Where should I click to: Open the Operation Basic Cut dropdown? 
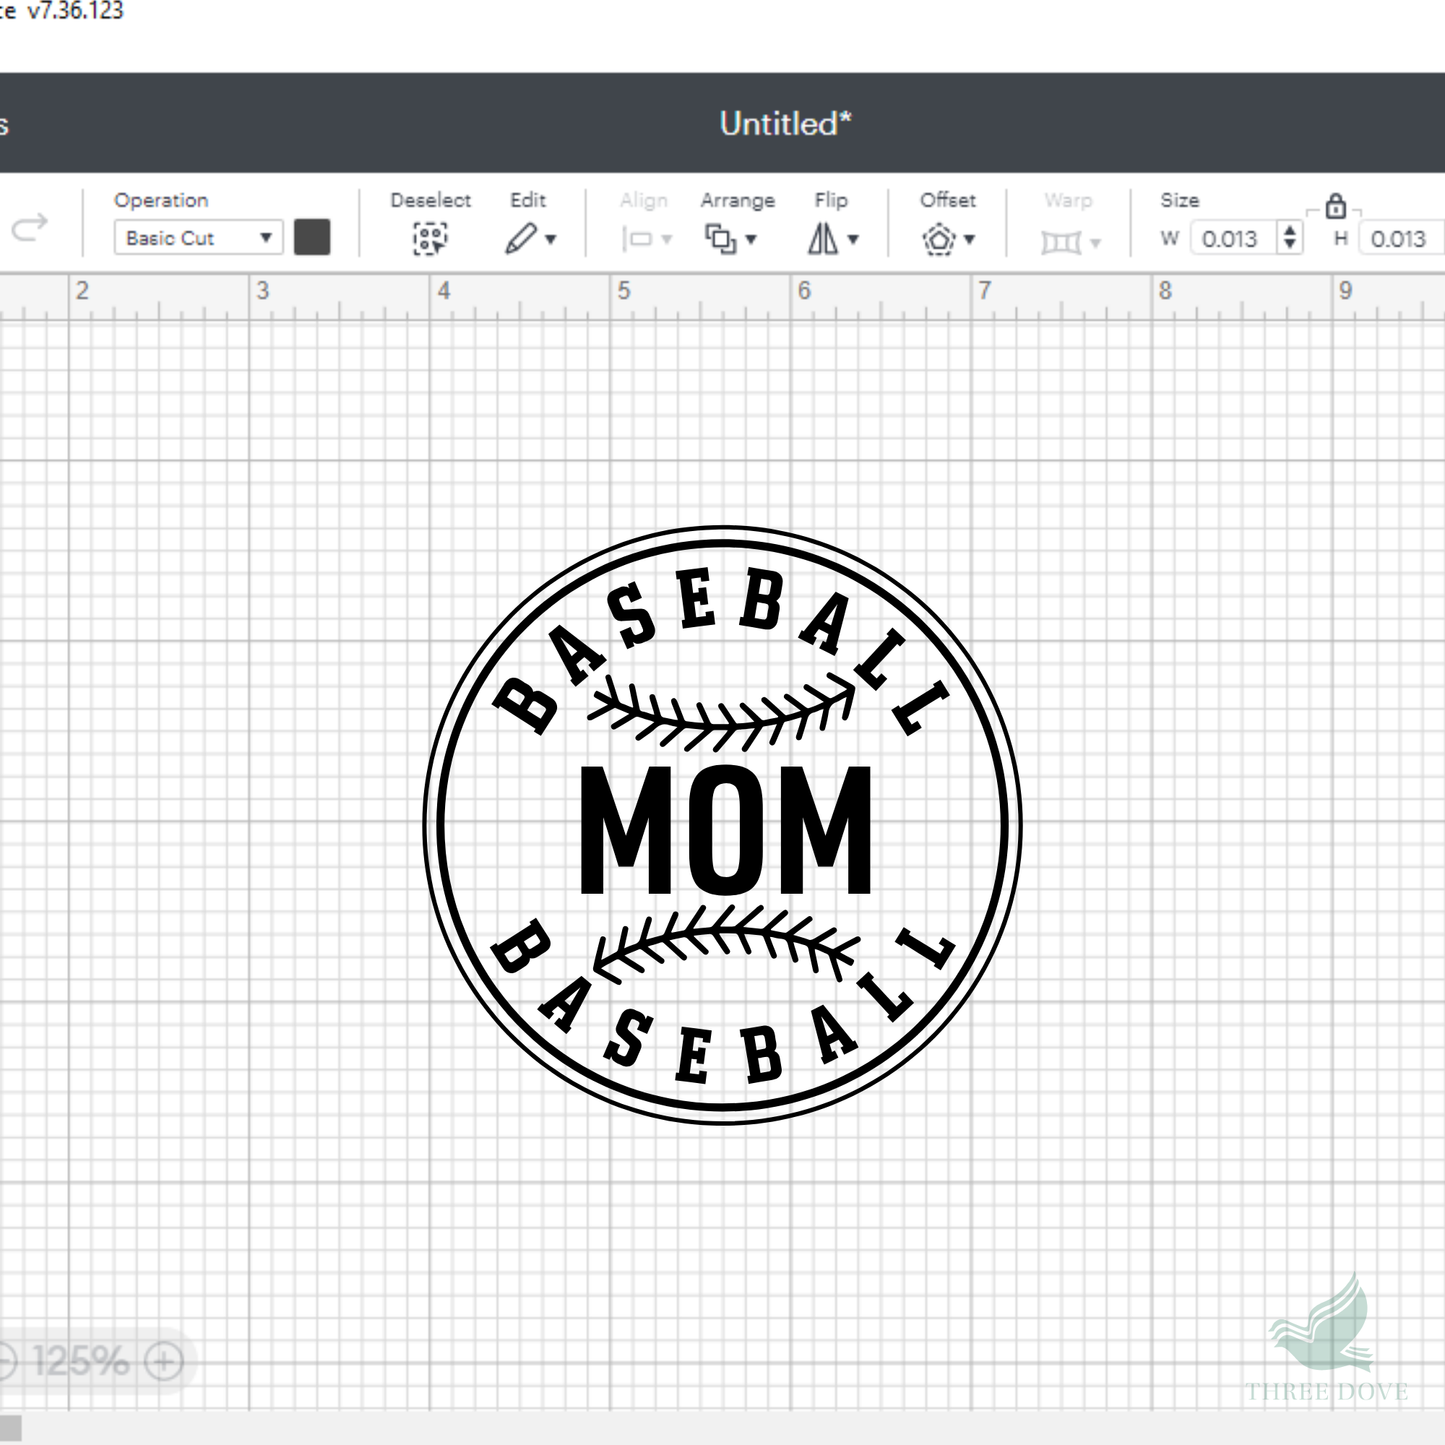(x=198, y=238)
